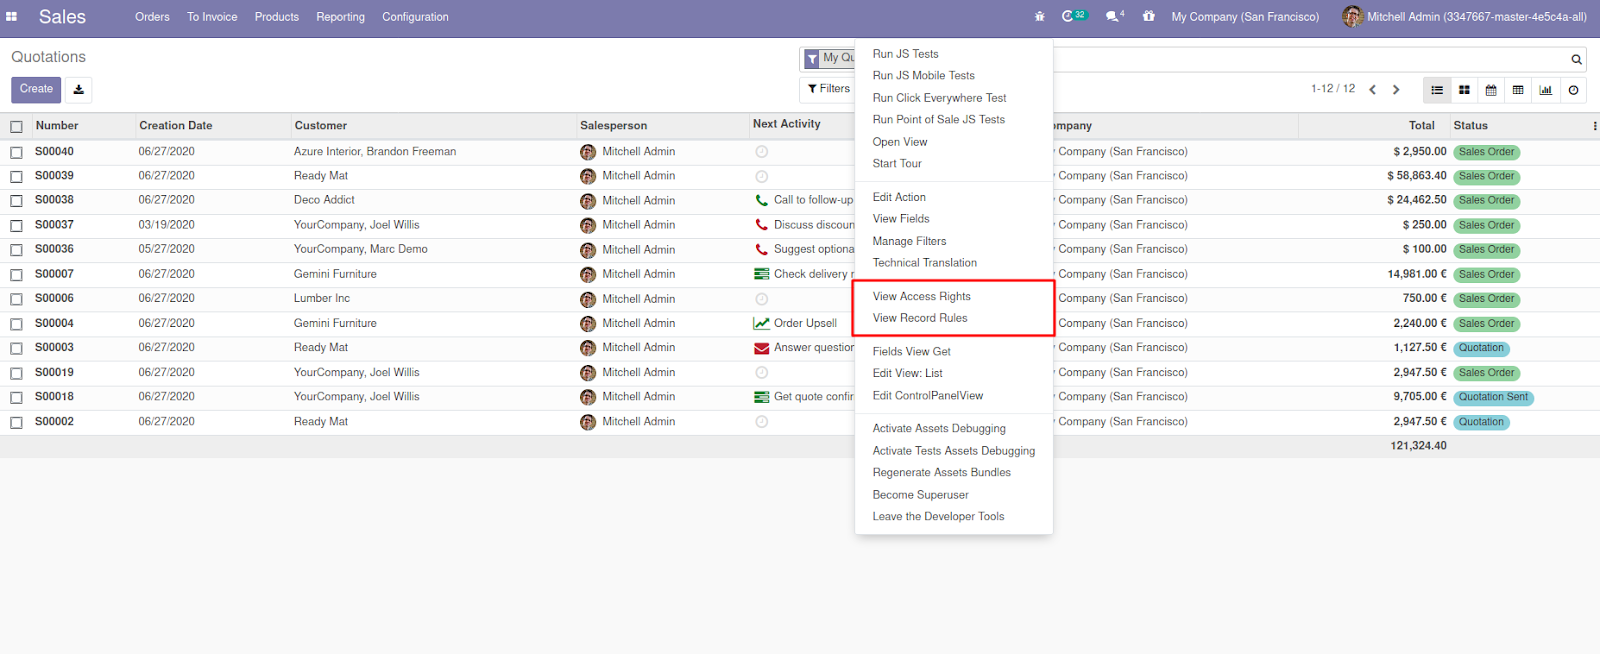Viewport: 1600px width, 654px height.
Task: Check the box for quotation S00019
Action: (x=16, y=373)
